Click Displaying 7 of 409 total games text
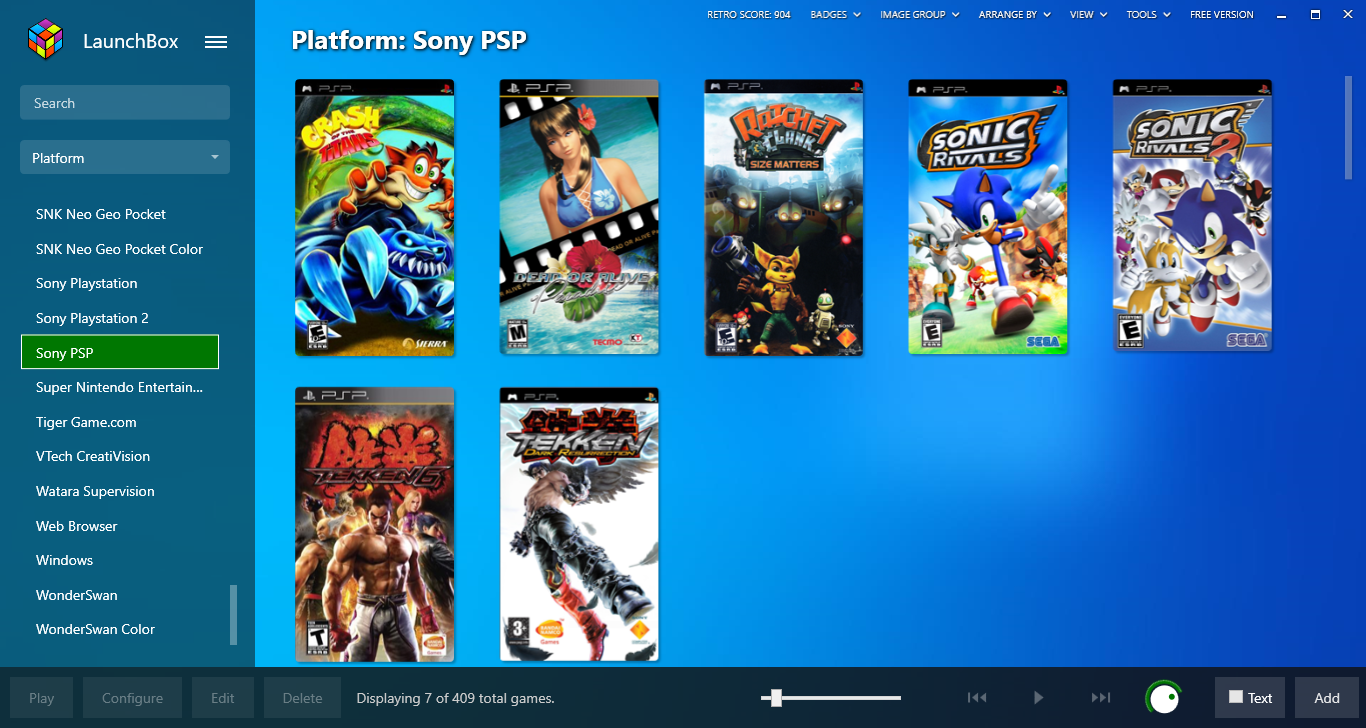1366x728 pixels. (455, 698)
